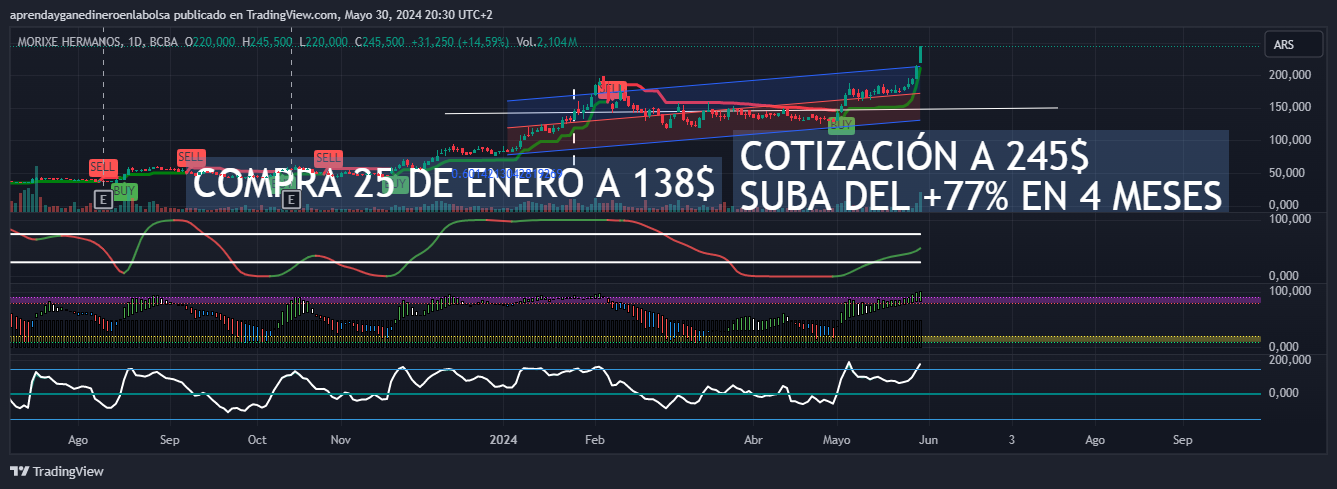Click the earnings E marker near August

pyautogui.click(x=101, y=199)
